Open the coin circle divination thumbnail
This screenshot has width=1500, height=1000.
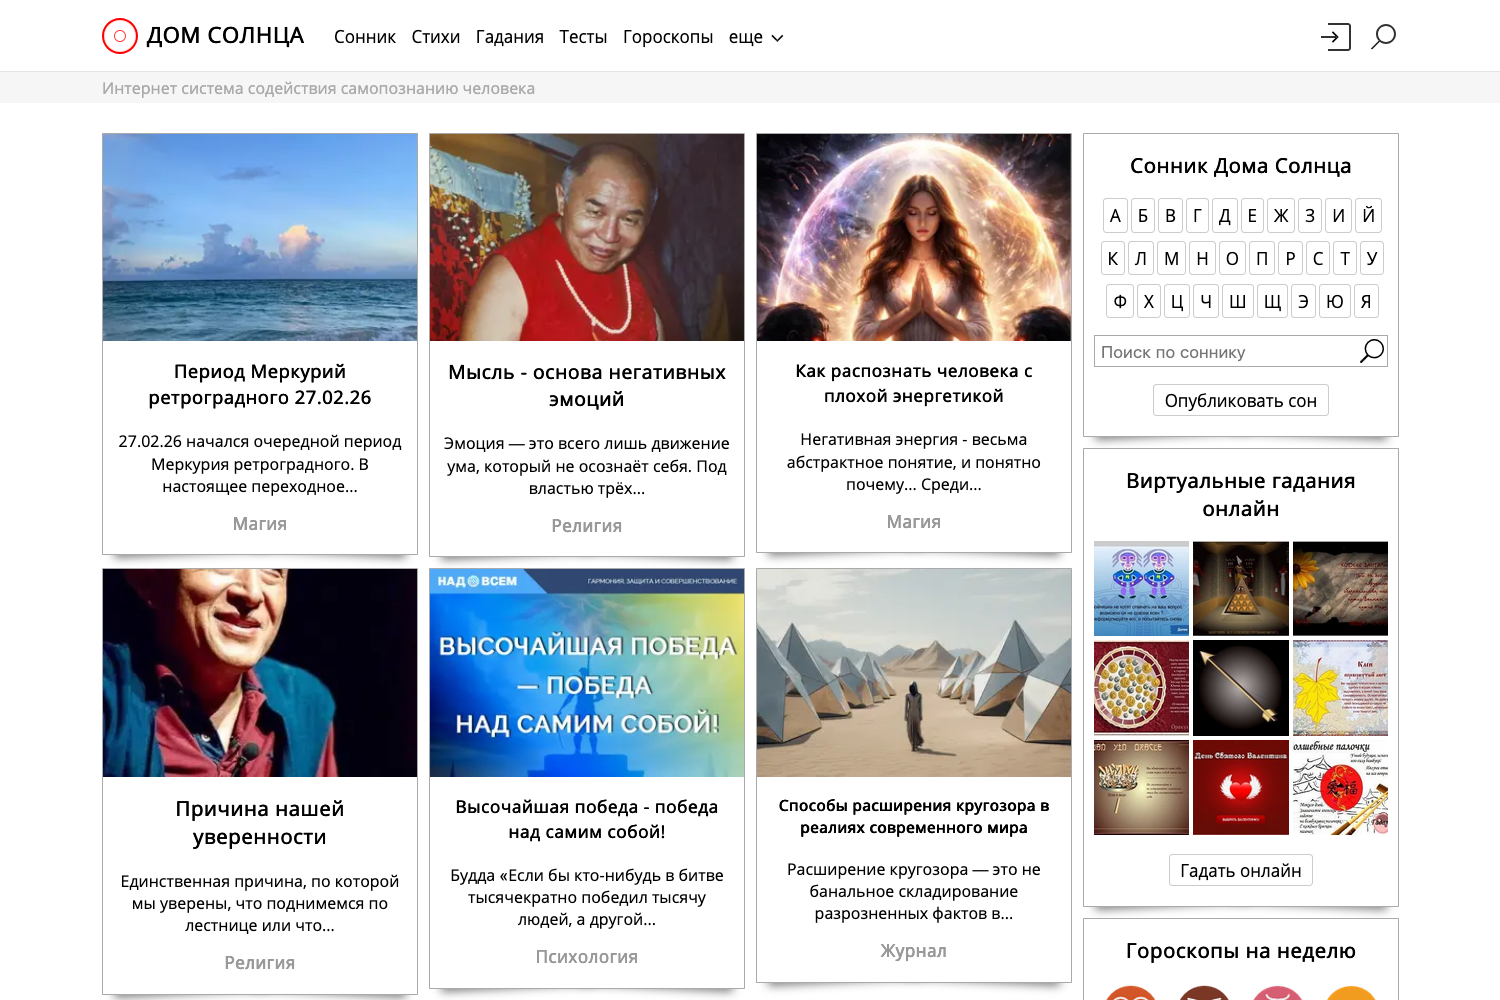point(1142,688)
